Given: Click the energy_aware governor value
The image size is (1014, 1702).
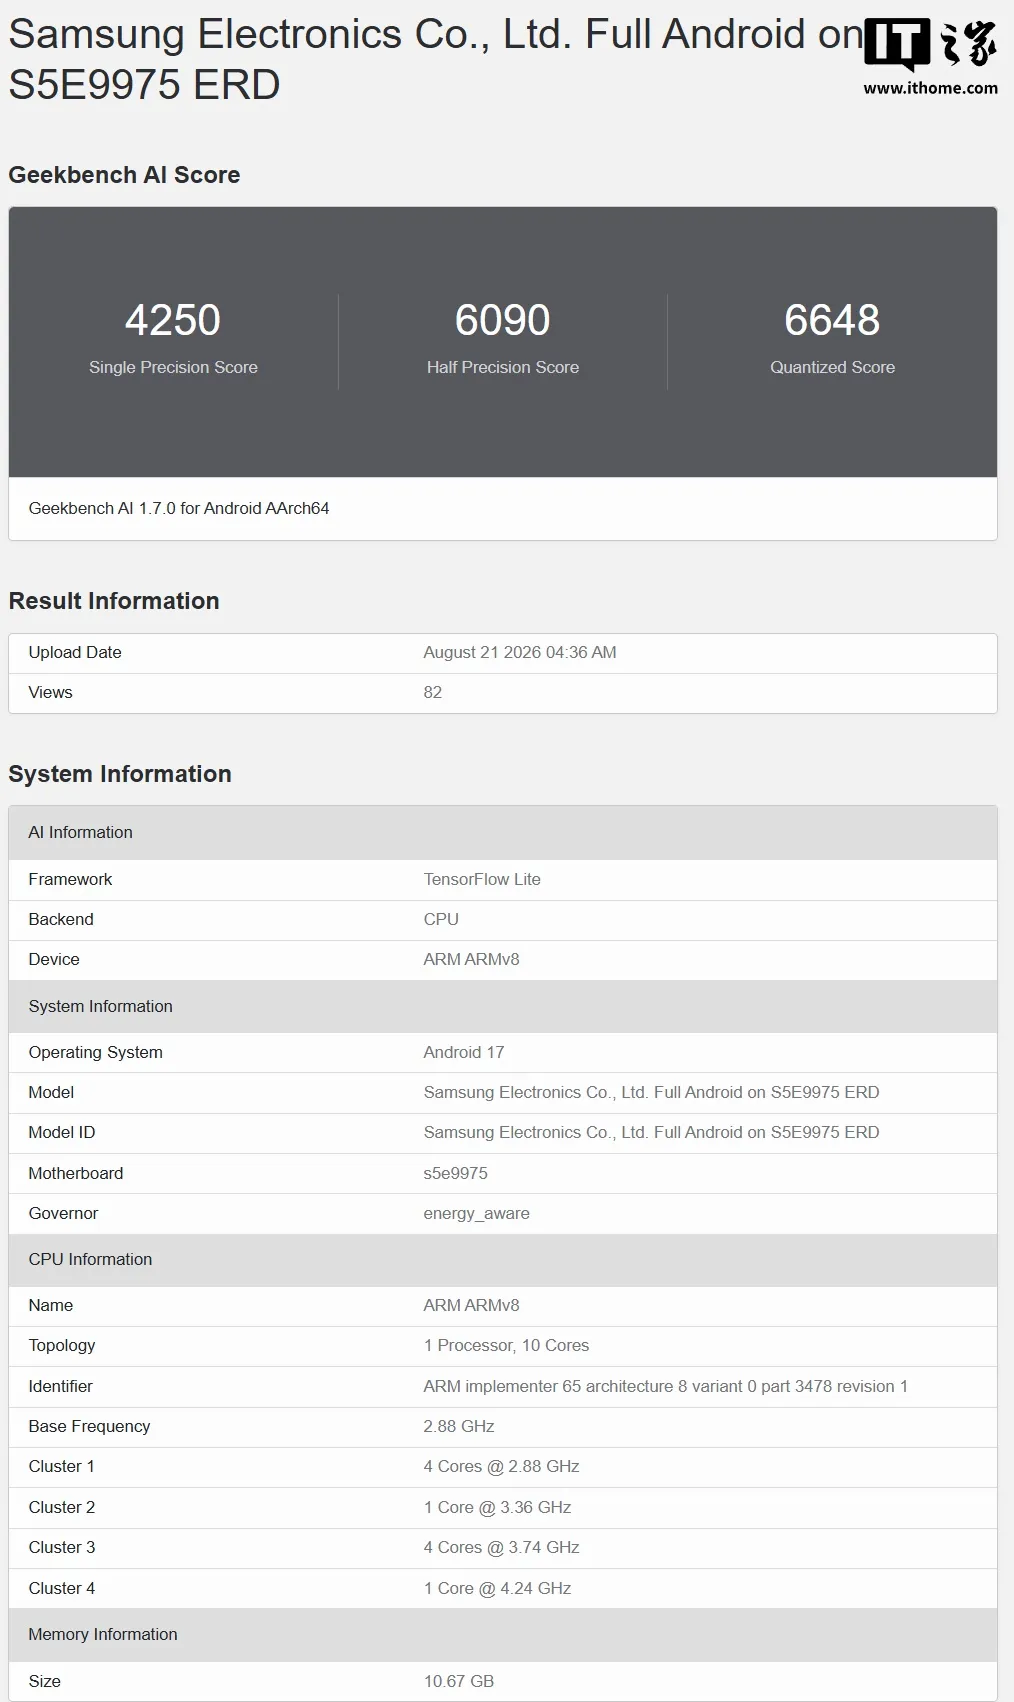Looking at the screenshot, I should tap(477, 1213).
